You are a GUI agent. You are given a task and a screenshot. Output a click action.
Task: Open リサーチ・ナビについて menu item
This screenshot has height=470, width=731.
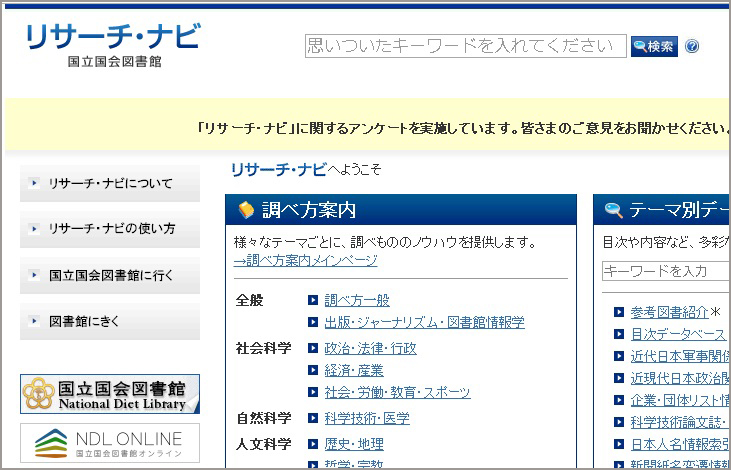point(110,183)
